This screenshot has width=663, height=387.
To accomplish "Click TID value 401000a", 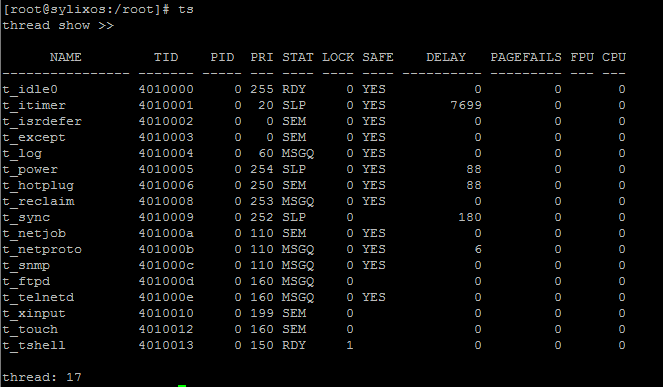I will pos(166,234).
